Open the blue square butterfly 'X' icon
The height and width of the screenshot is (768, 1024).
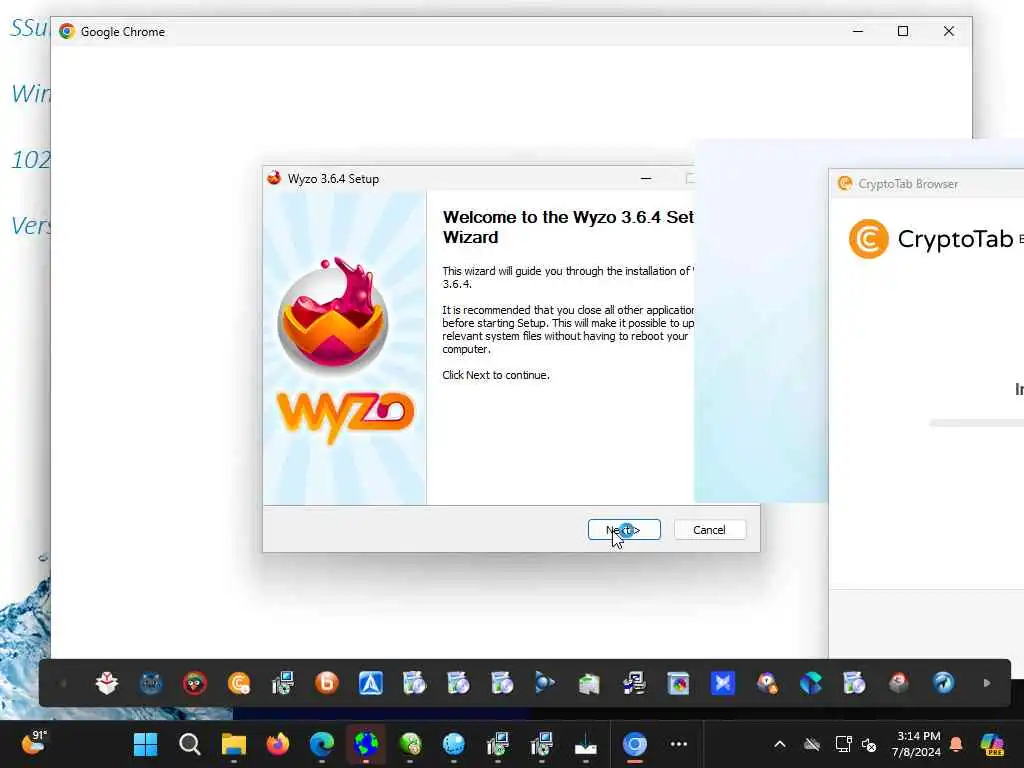click(x=723, y=683)
